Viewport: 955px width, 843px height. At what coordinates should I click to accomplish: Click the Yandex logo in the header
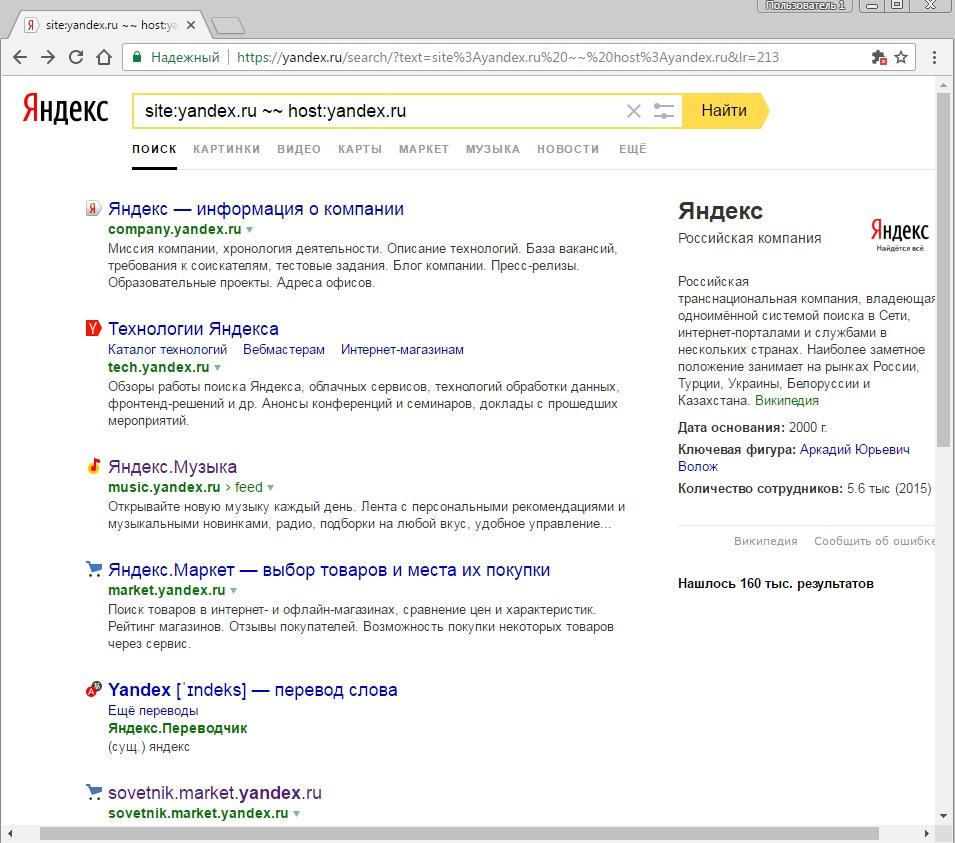(x=66, y=109)
